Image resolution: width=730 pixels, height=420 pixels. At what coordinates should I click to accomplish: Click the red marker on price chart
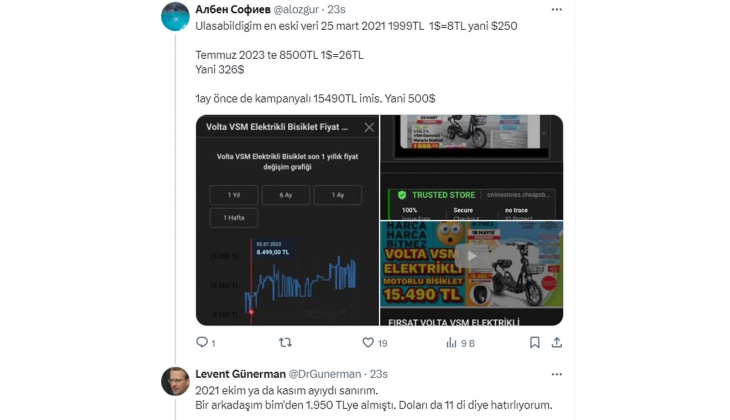coord(251,312)
